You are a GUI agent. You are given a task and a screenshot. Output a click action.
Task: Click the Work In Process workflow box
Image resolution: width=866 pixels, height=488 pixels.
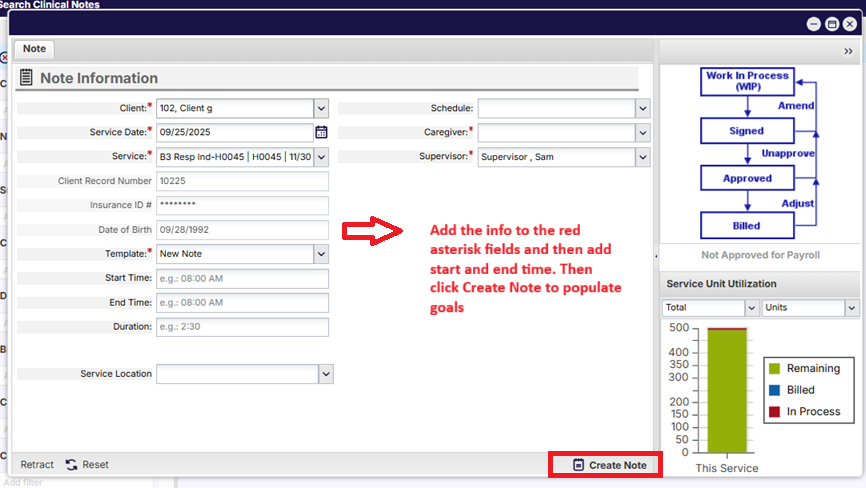(747, 81)
